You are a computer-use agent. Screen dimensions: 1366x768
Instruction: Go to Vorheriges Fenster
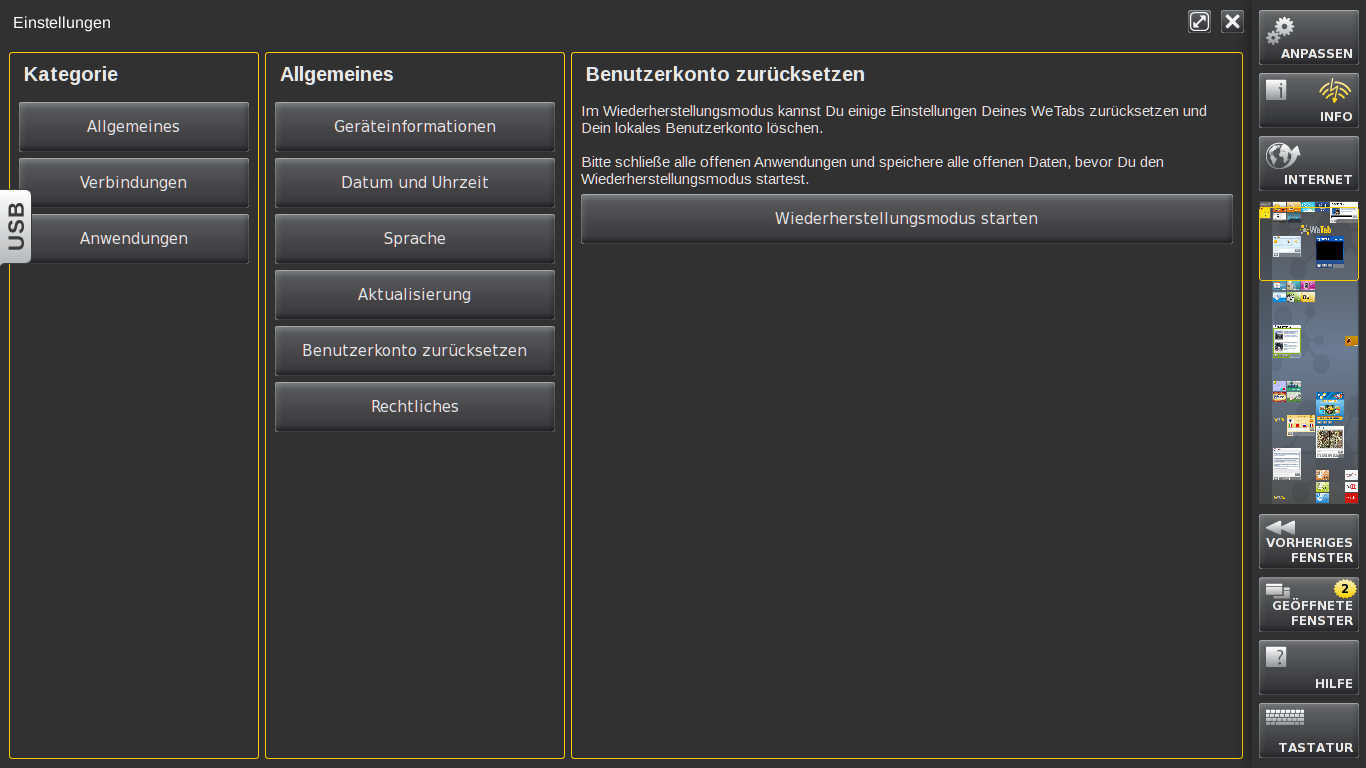pyautogui.click(x=1308, y=542)
